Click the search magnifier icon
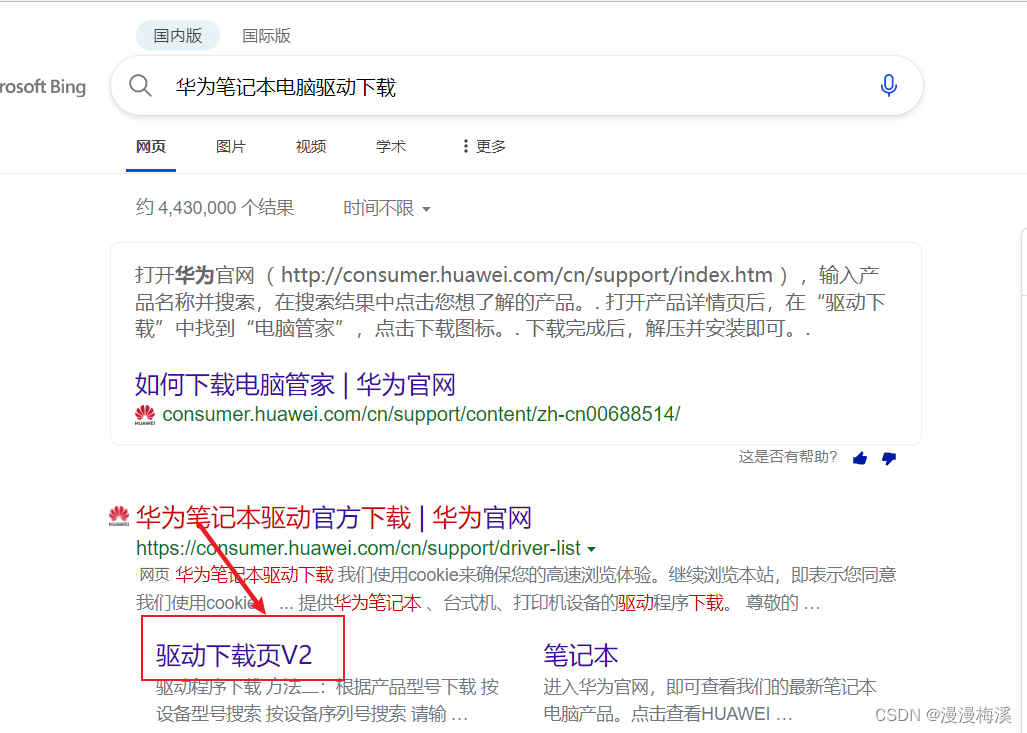 pos(140,86)
